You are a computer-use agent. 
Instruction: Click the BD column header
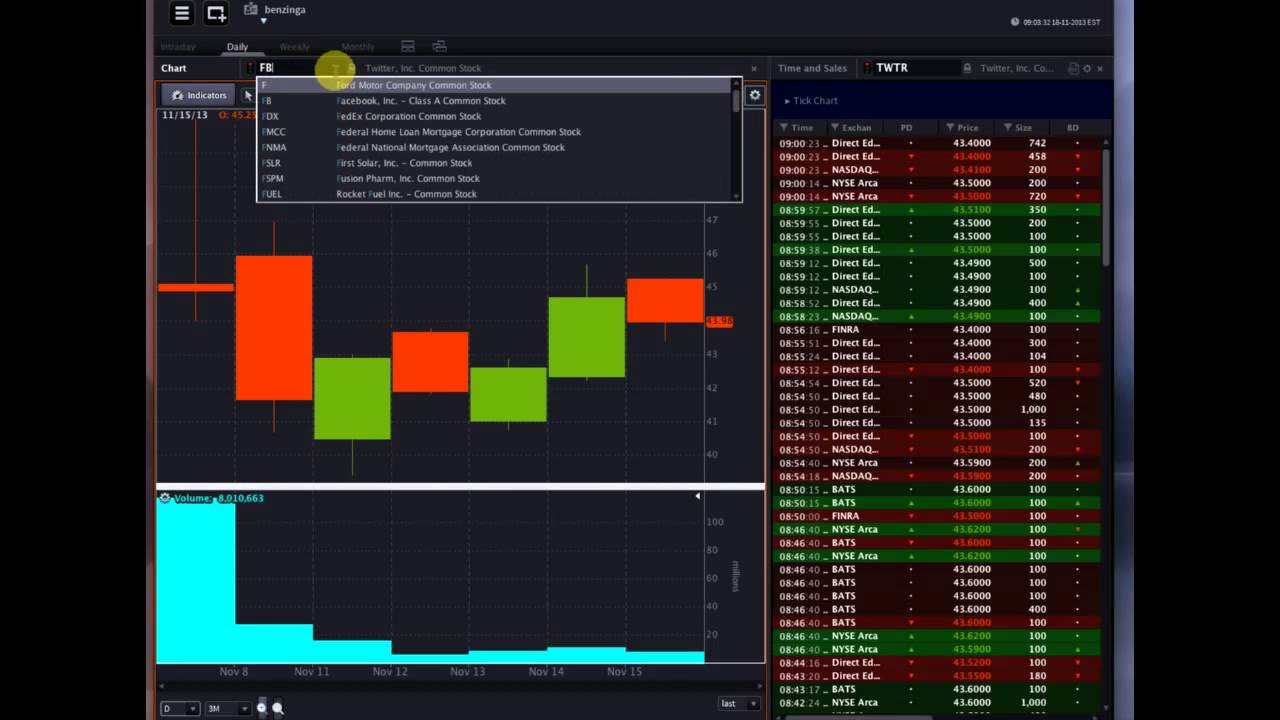point(1073,128)
